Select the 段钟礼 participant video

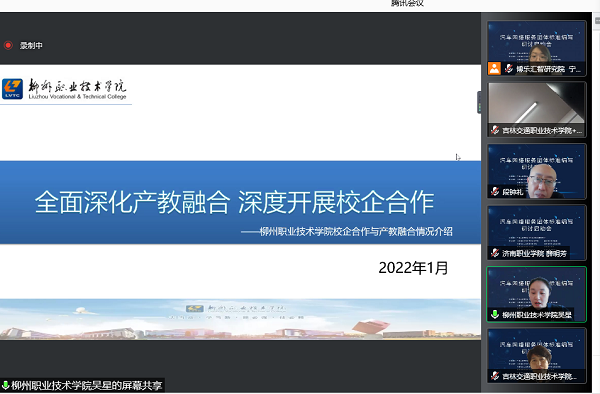(x=536, y=171)
